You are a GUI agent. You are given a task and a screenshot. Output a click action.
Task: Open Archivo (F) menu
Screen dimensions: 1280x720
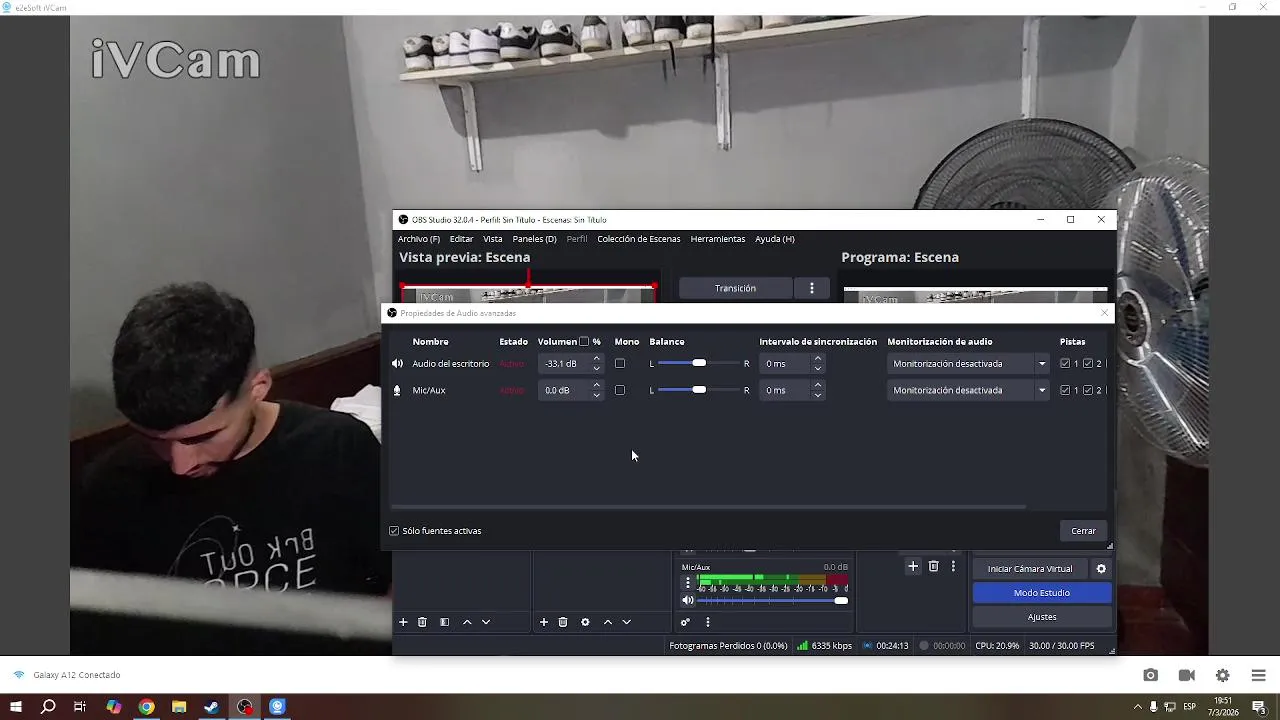pyautogui.click(x=419, y=239)
